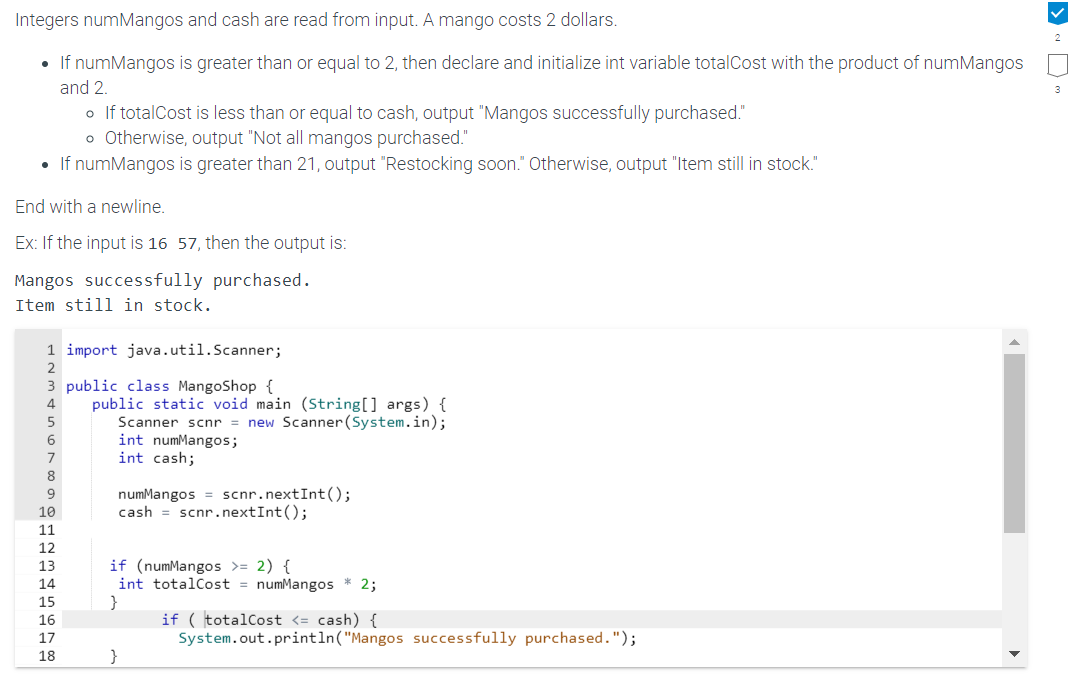
Task: Click code line 'if (numMangos >= 2) {'
Action: [199, 566]
